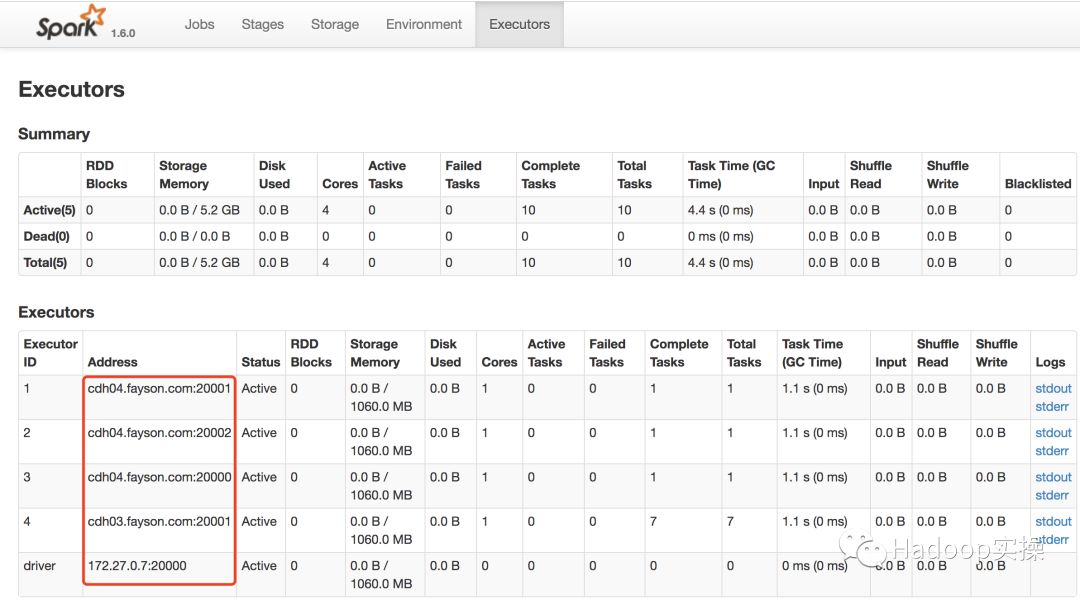Open executor 4 stdout log
This screenshot has width=1080, height=600.
[x=1053, y=521]
